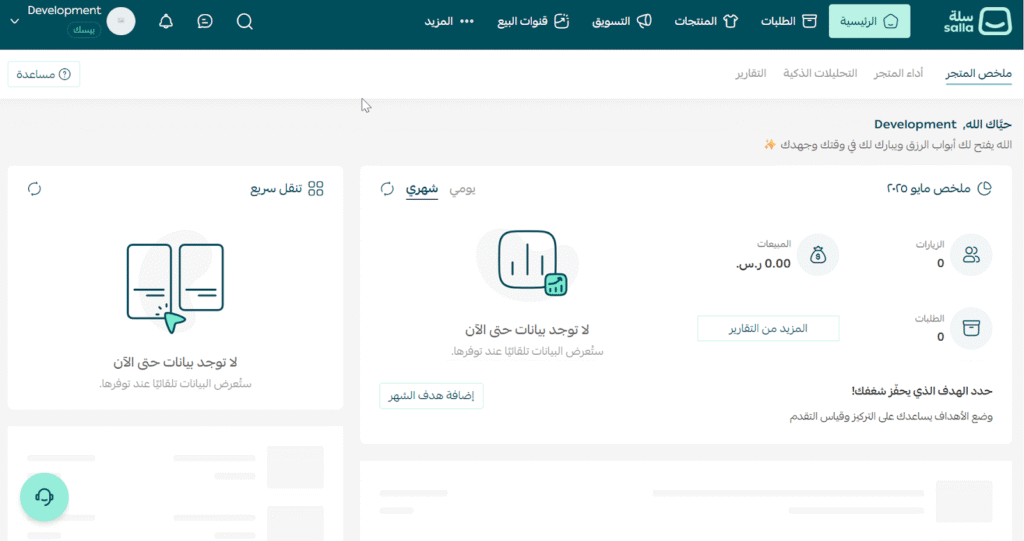Open the floating headset support button
The image size is (1024, 541).
44,497
